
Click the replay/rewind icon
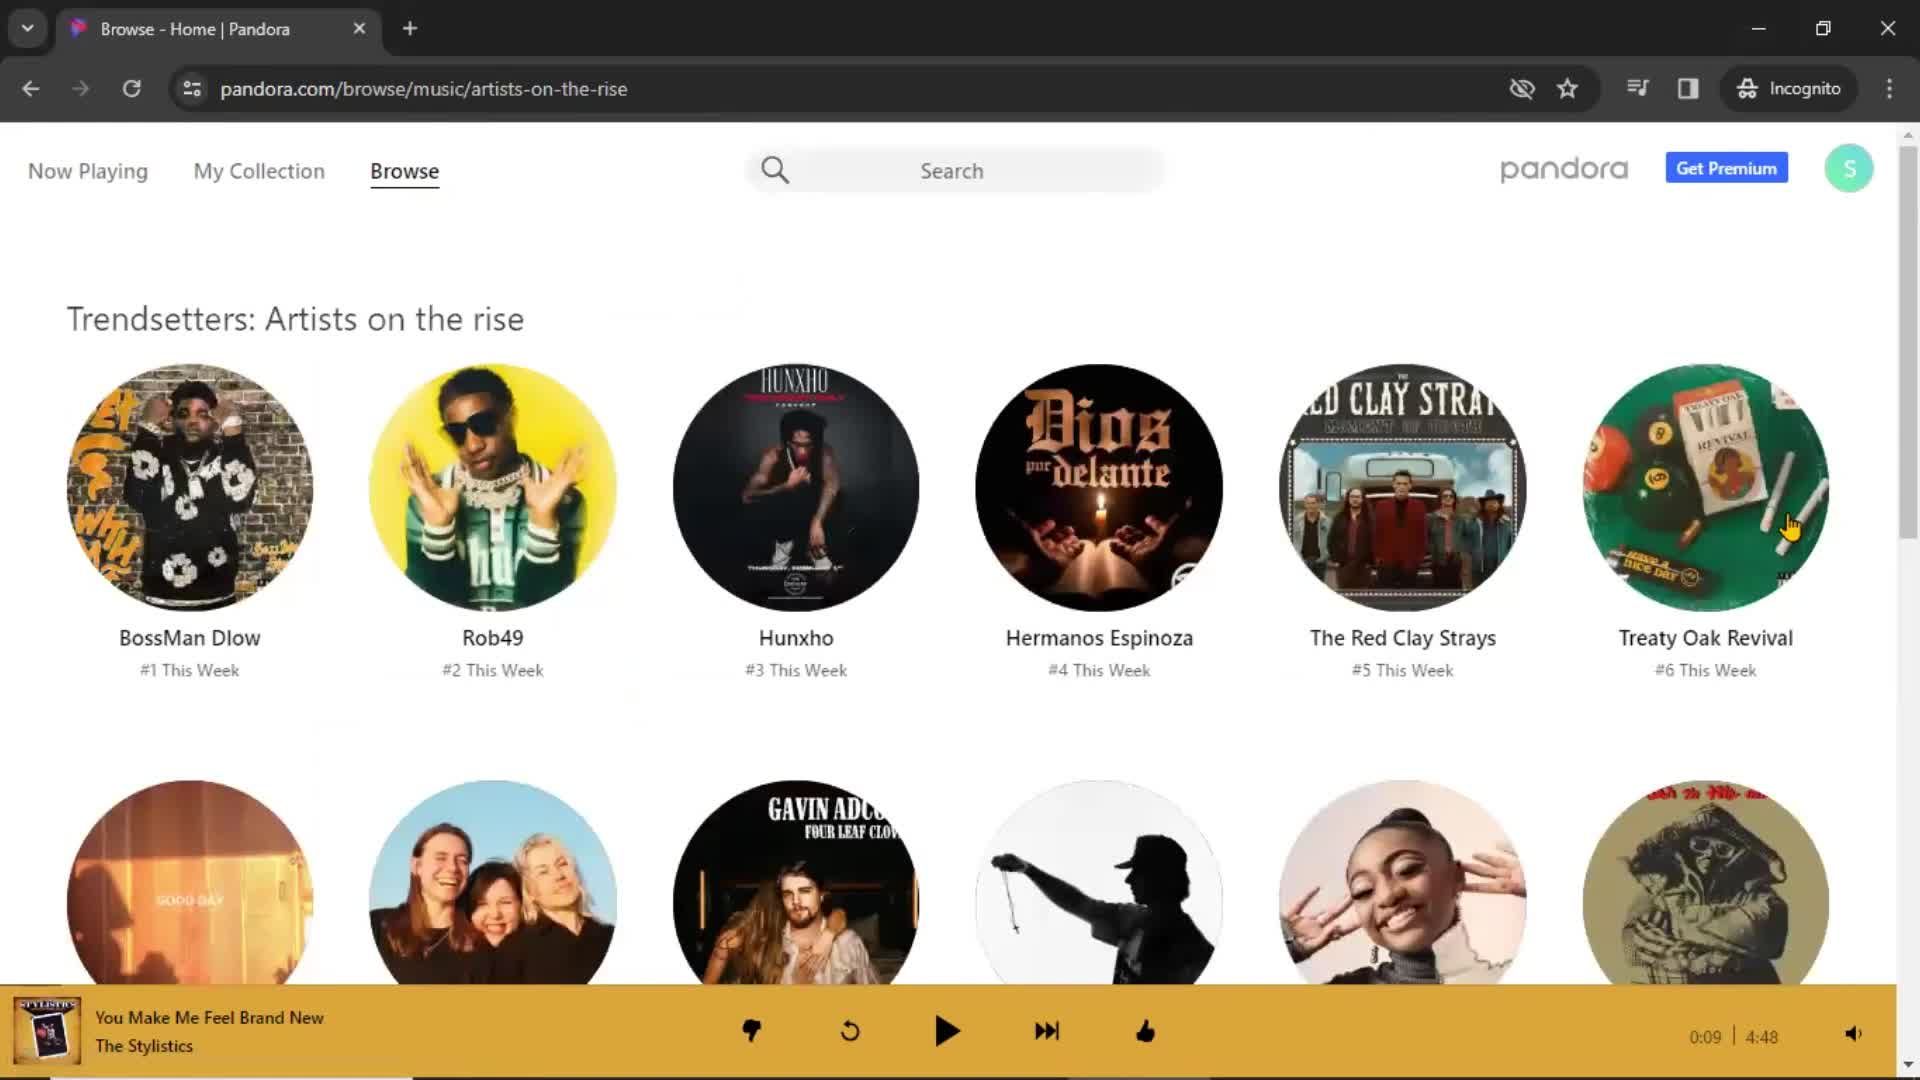click(849, 1030)
